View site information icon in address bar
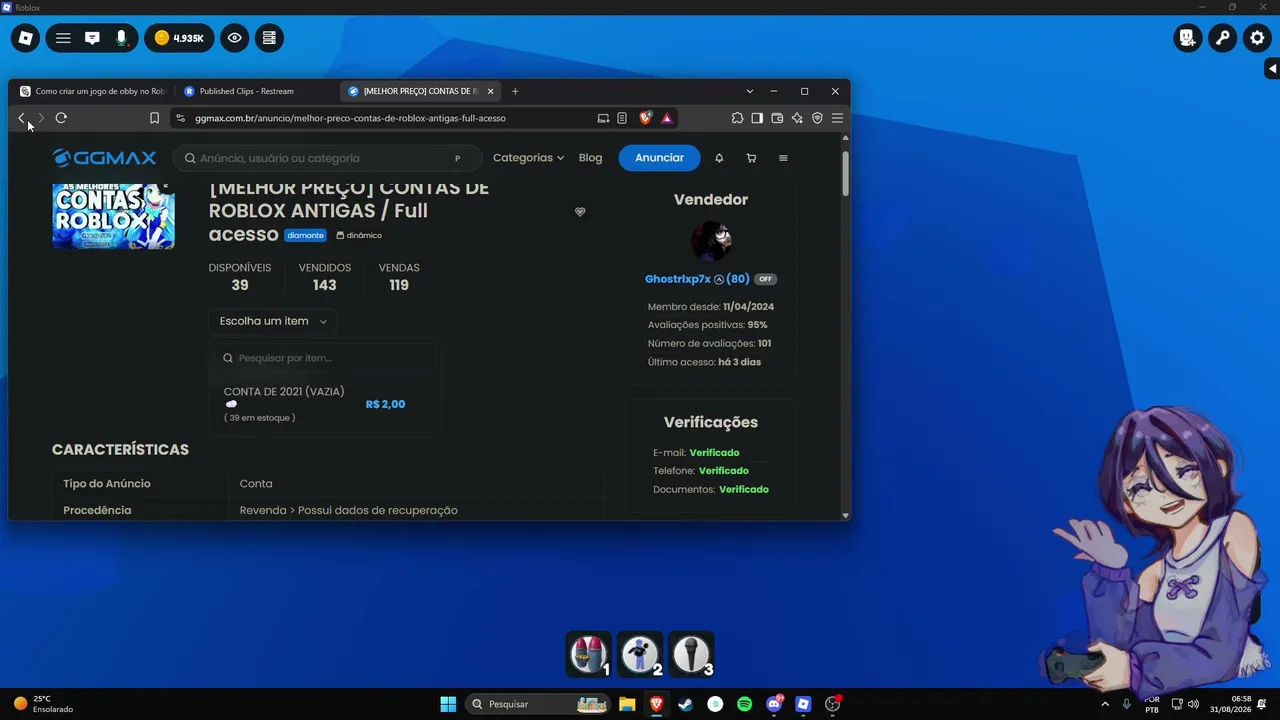This screenshot has width=1280, height=720. pos(180,118)
